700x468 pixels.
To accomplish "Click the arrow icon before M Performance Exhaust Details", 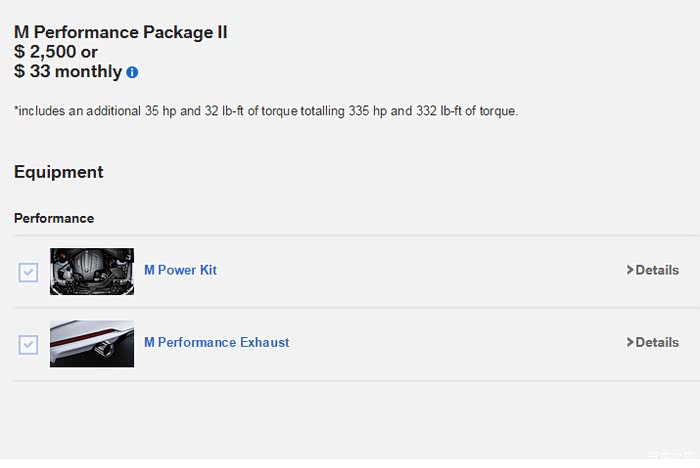I will [x=630, y=342].
